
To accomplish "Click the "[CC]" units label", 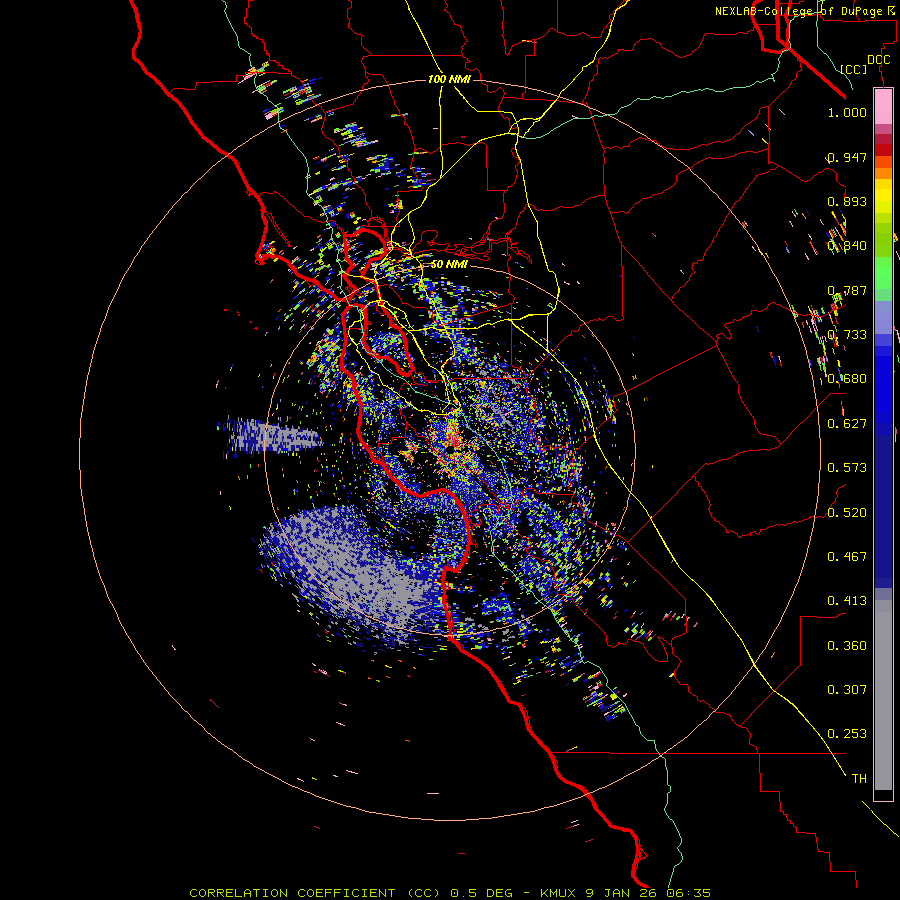I will point(854,69).
